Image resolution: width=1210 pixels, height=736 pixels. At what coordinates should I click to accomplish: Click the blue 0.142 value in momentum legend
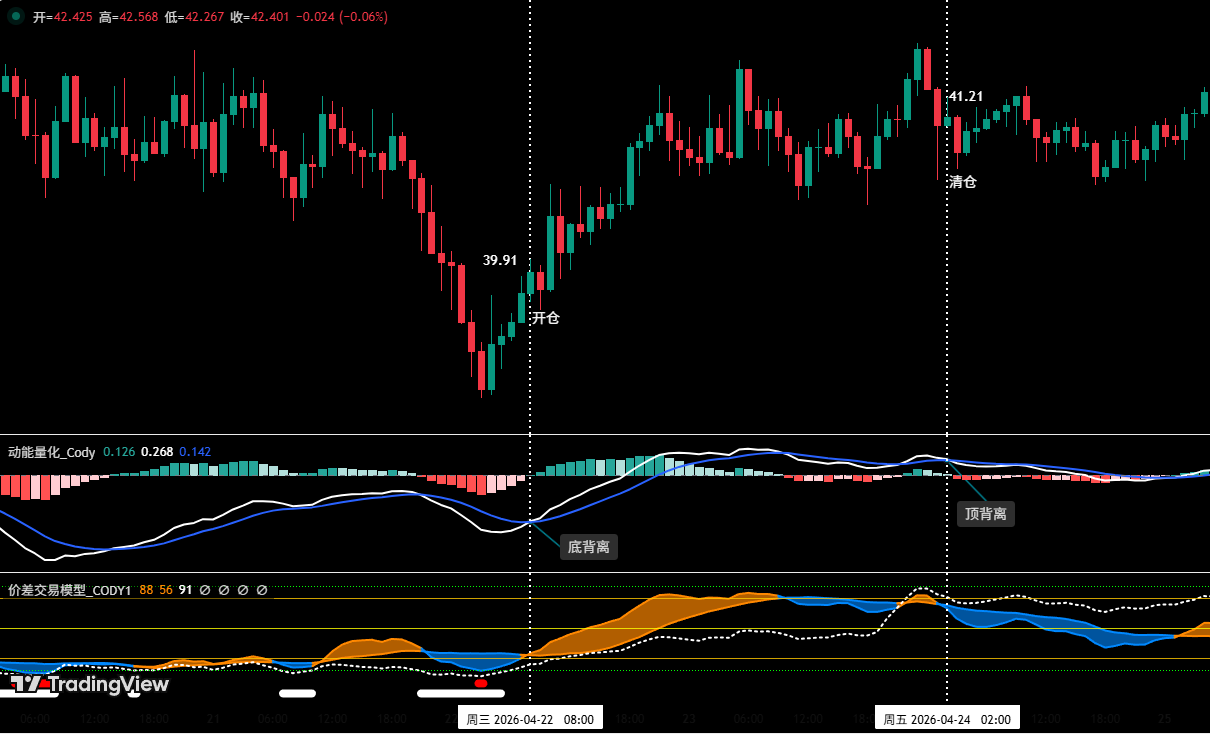(x=195, y=452)
